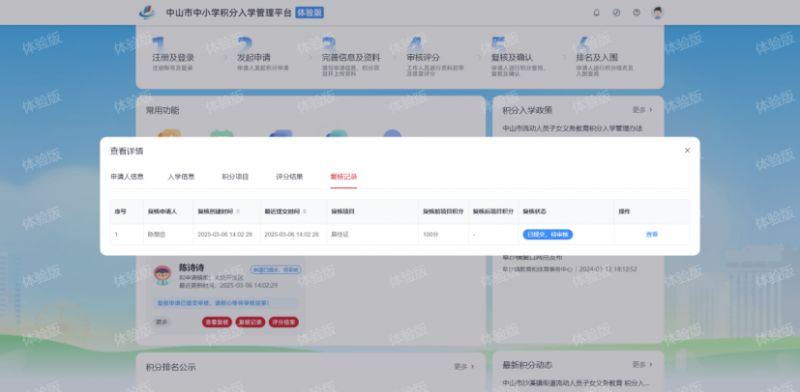Open the 中山市沙溪镇 latest-points news item
The height and width of the screenshot is (392, 800).
click(576, 382)
